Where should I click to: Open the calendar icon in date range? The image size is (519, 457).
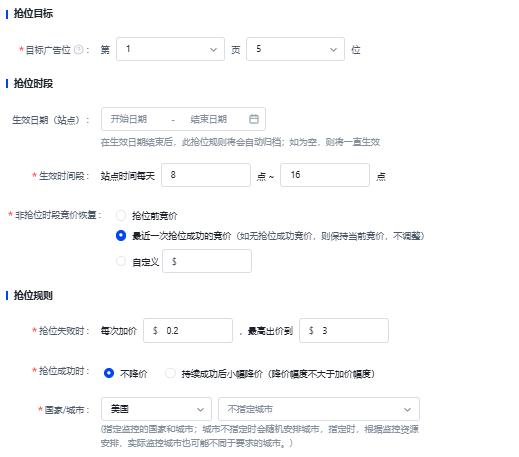(x=254, y=119)
